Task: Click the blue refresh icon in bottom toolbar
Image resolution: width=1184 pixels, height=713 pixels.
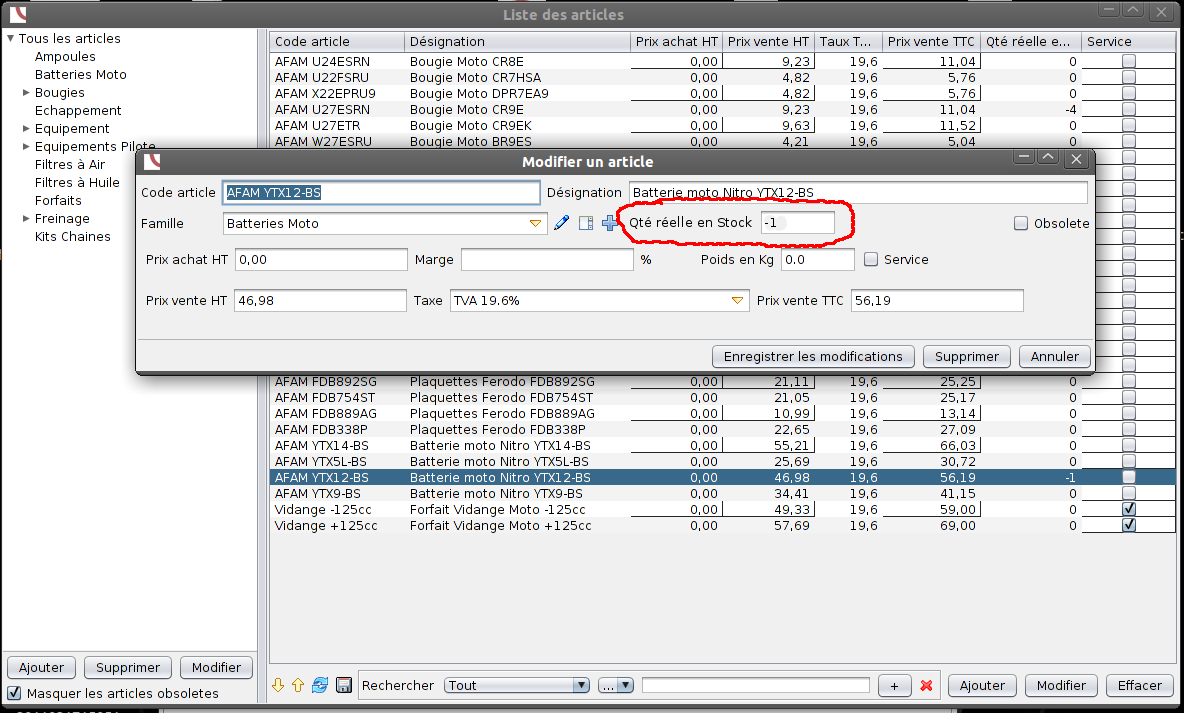Action: (320, 685)
